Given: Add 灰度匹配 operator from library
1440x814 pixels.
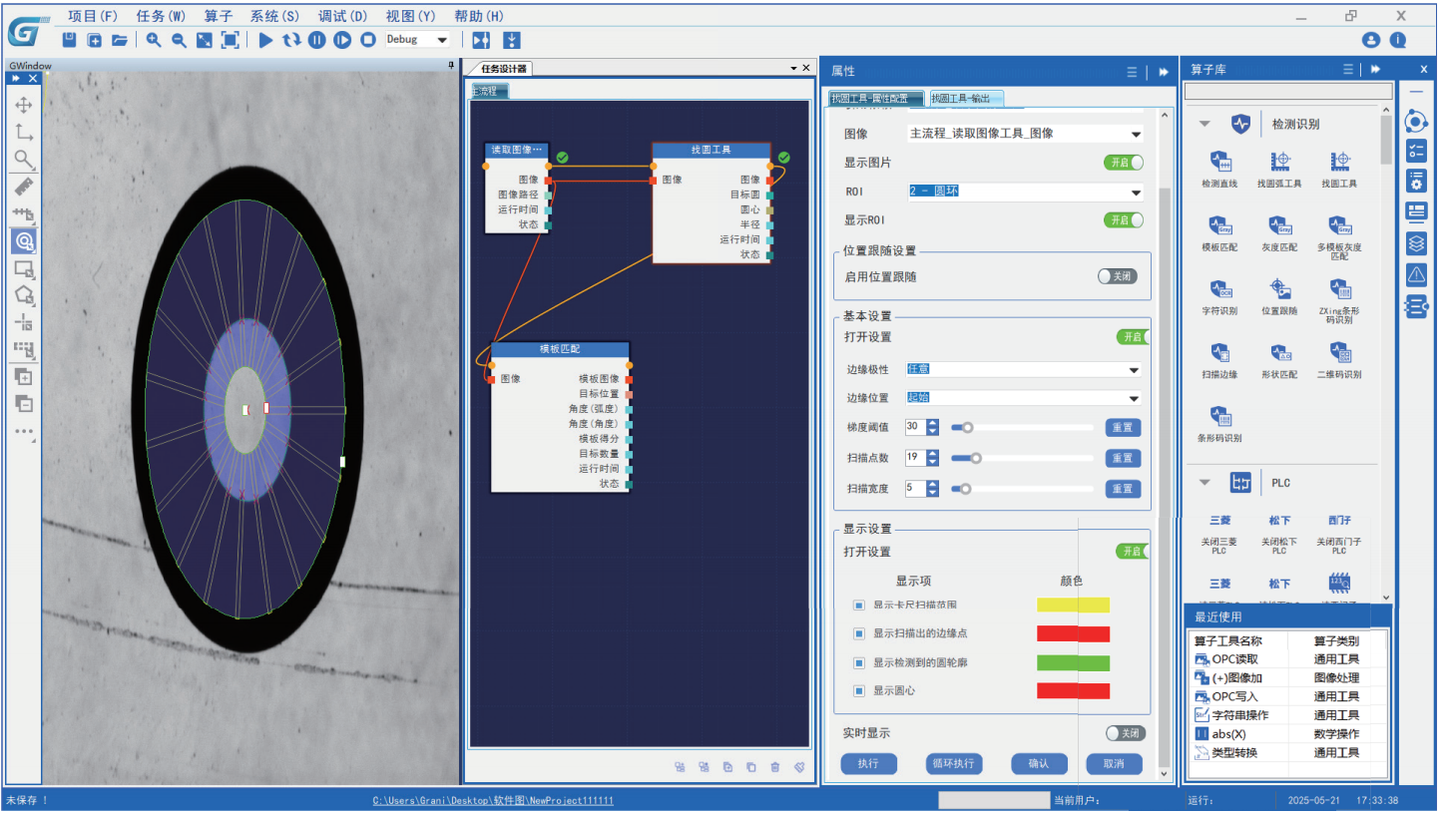Looking at the screenshot, I should [x=1280, y=234].
